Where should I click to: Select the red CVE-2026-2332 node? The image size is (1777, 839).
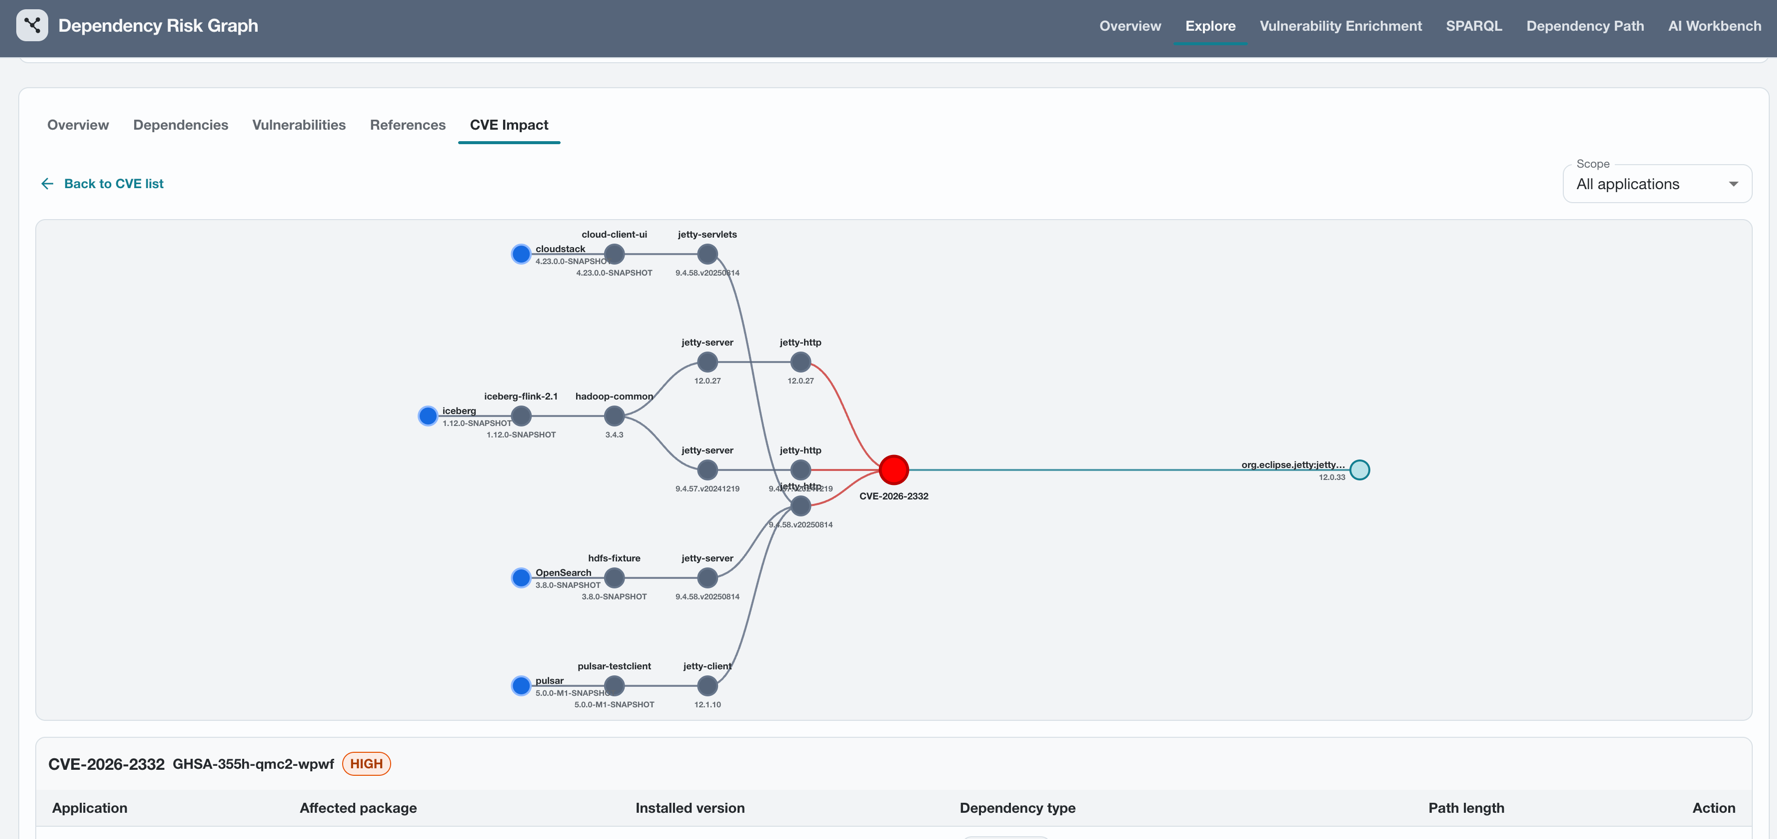click(x=894, y=470)
